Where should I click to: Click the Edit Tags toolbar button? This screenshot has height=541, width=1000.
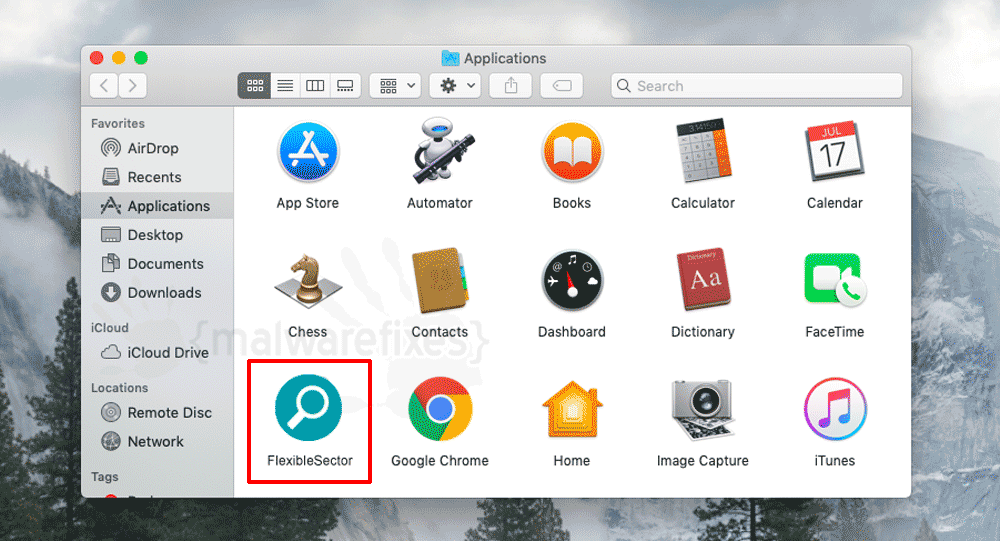562,85
